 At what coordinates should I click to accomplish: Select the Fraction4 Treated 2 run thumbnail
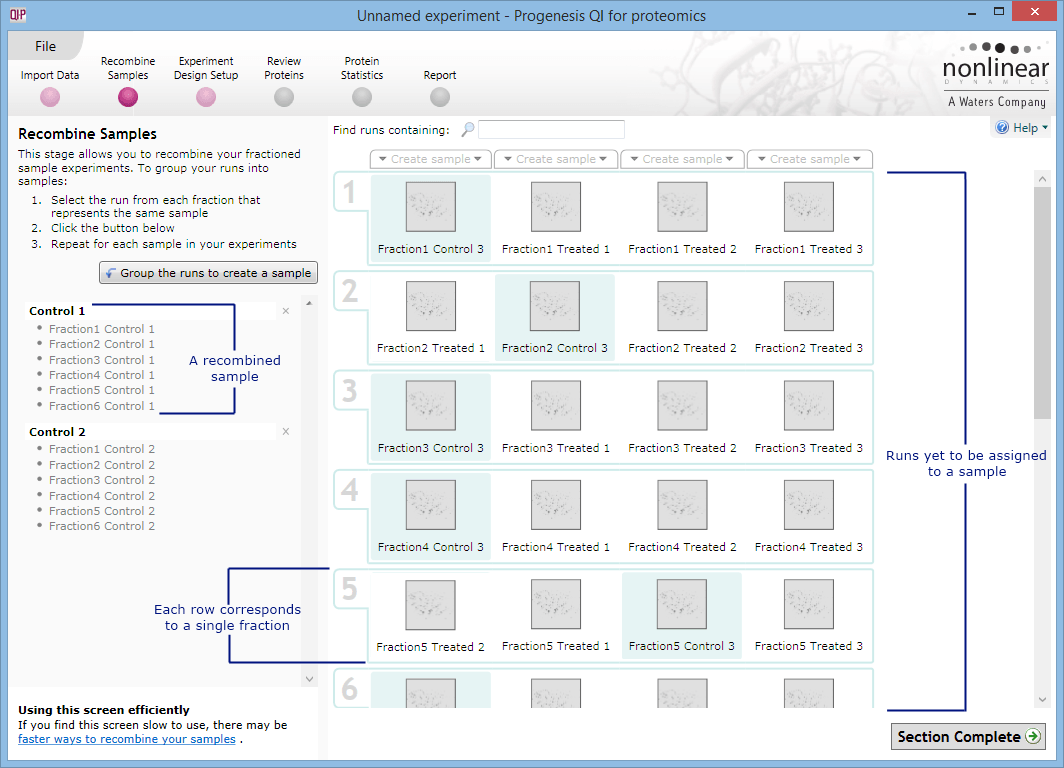682,505
